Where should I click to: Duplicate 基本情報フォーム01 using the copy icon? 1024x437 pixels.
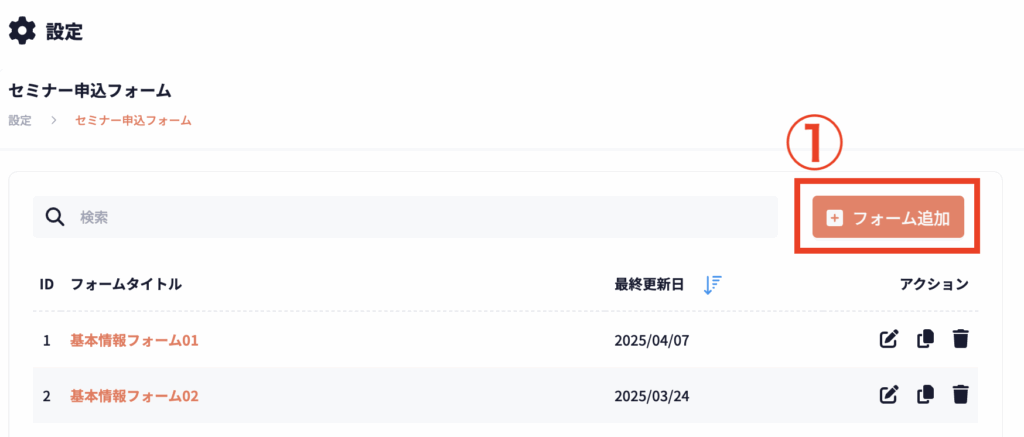point(925,340)
